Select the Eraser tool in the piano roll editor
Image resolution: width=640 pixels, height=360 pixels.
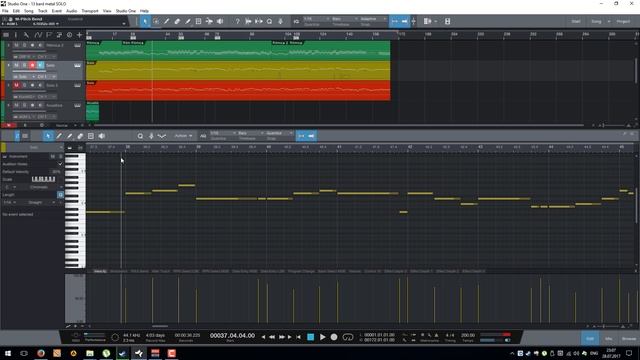point(80,136)
